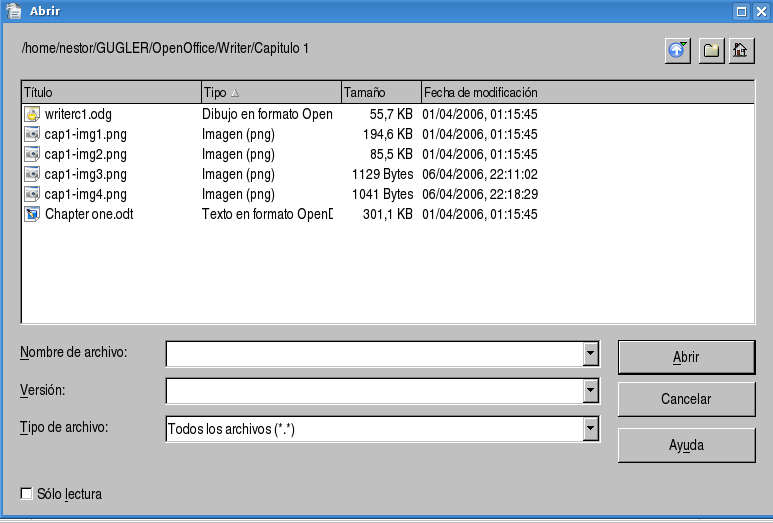
Task: Select the cap1-img1.png file icon
Action: click(32, 134)
